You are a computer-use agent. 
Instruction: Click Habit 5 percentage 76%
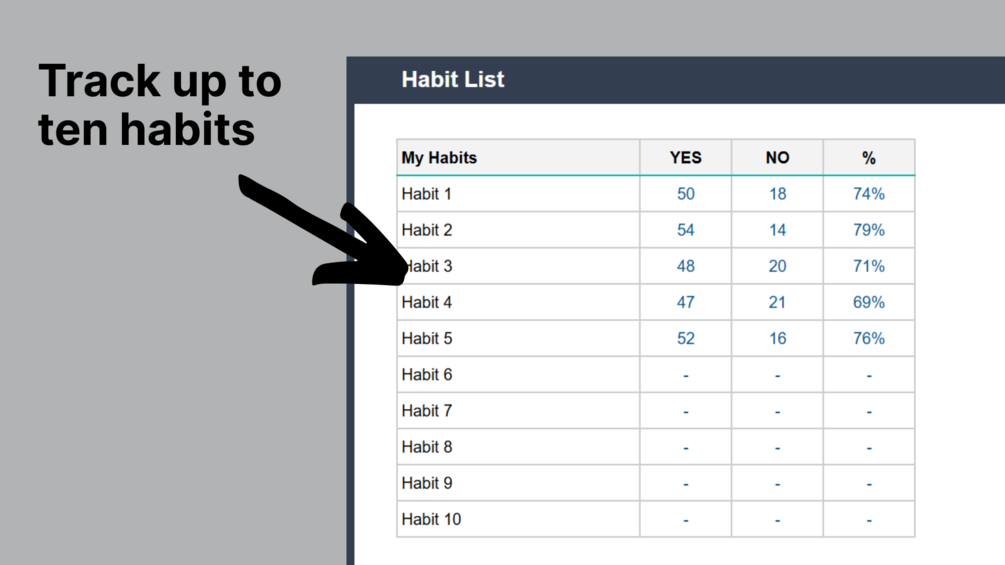(868, 338)
